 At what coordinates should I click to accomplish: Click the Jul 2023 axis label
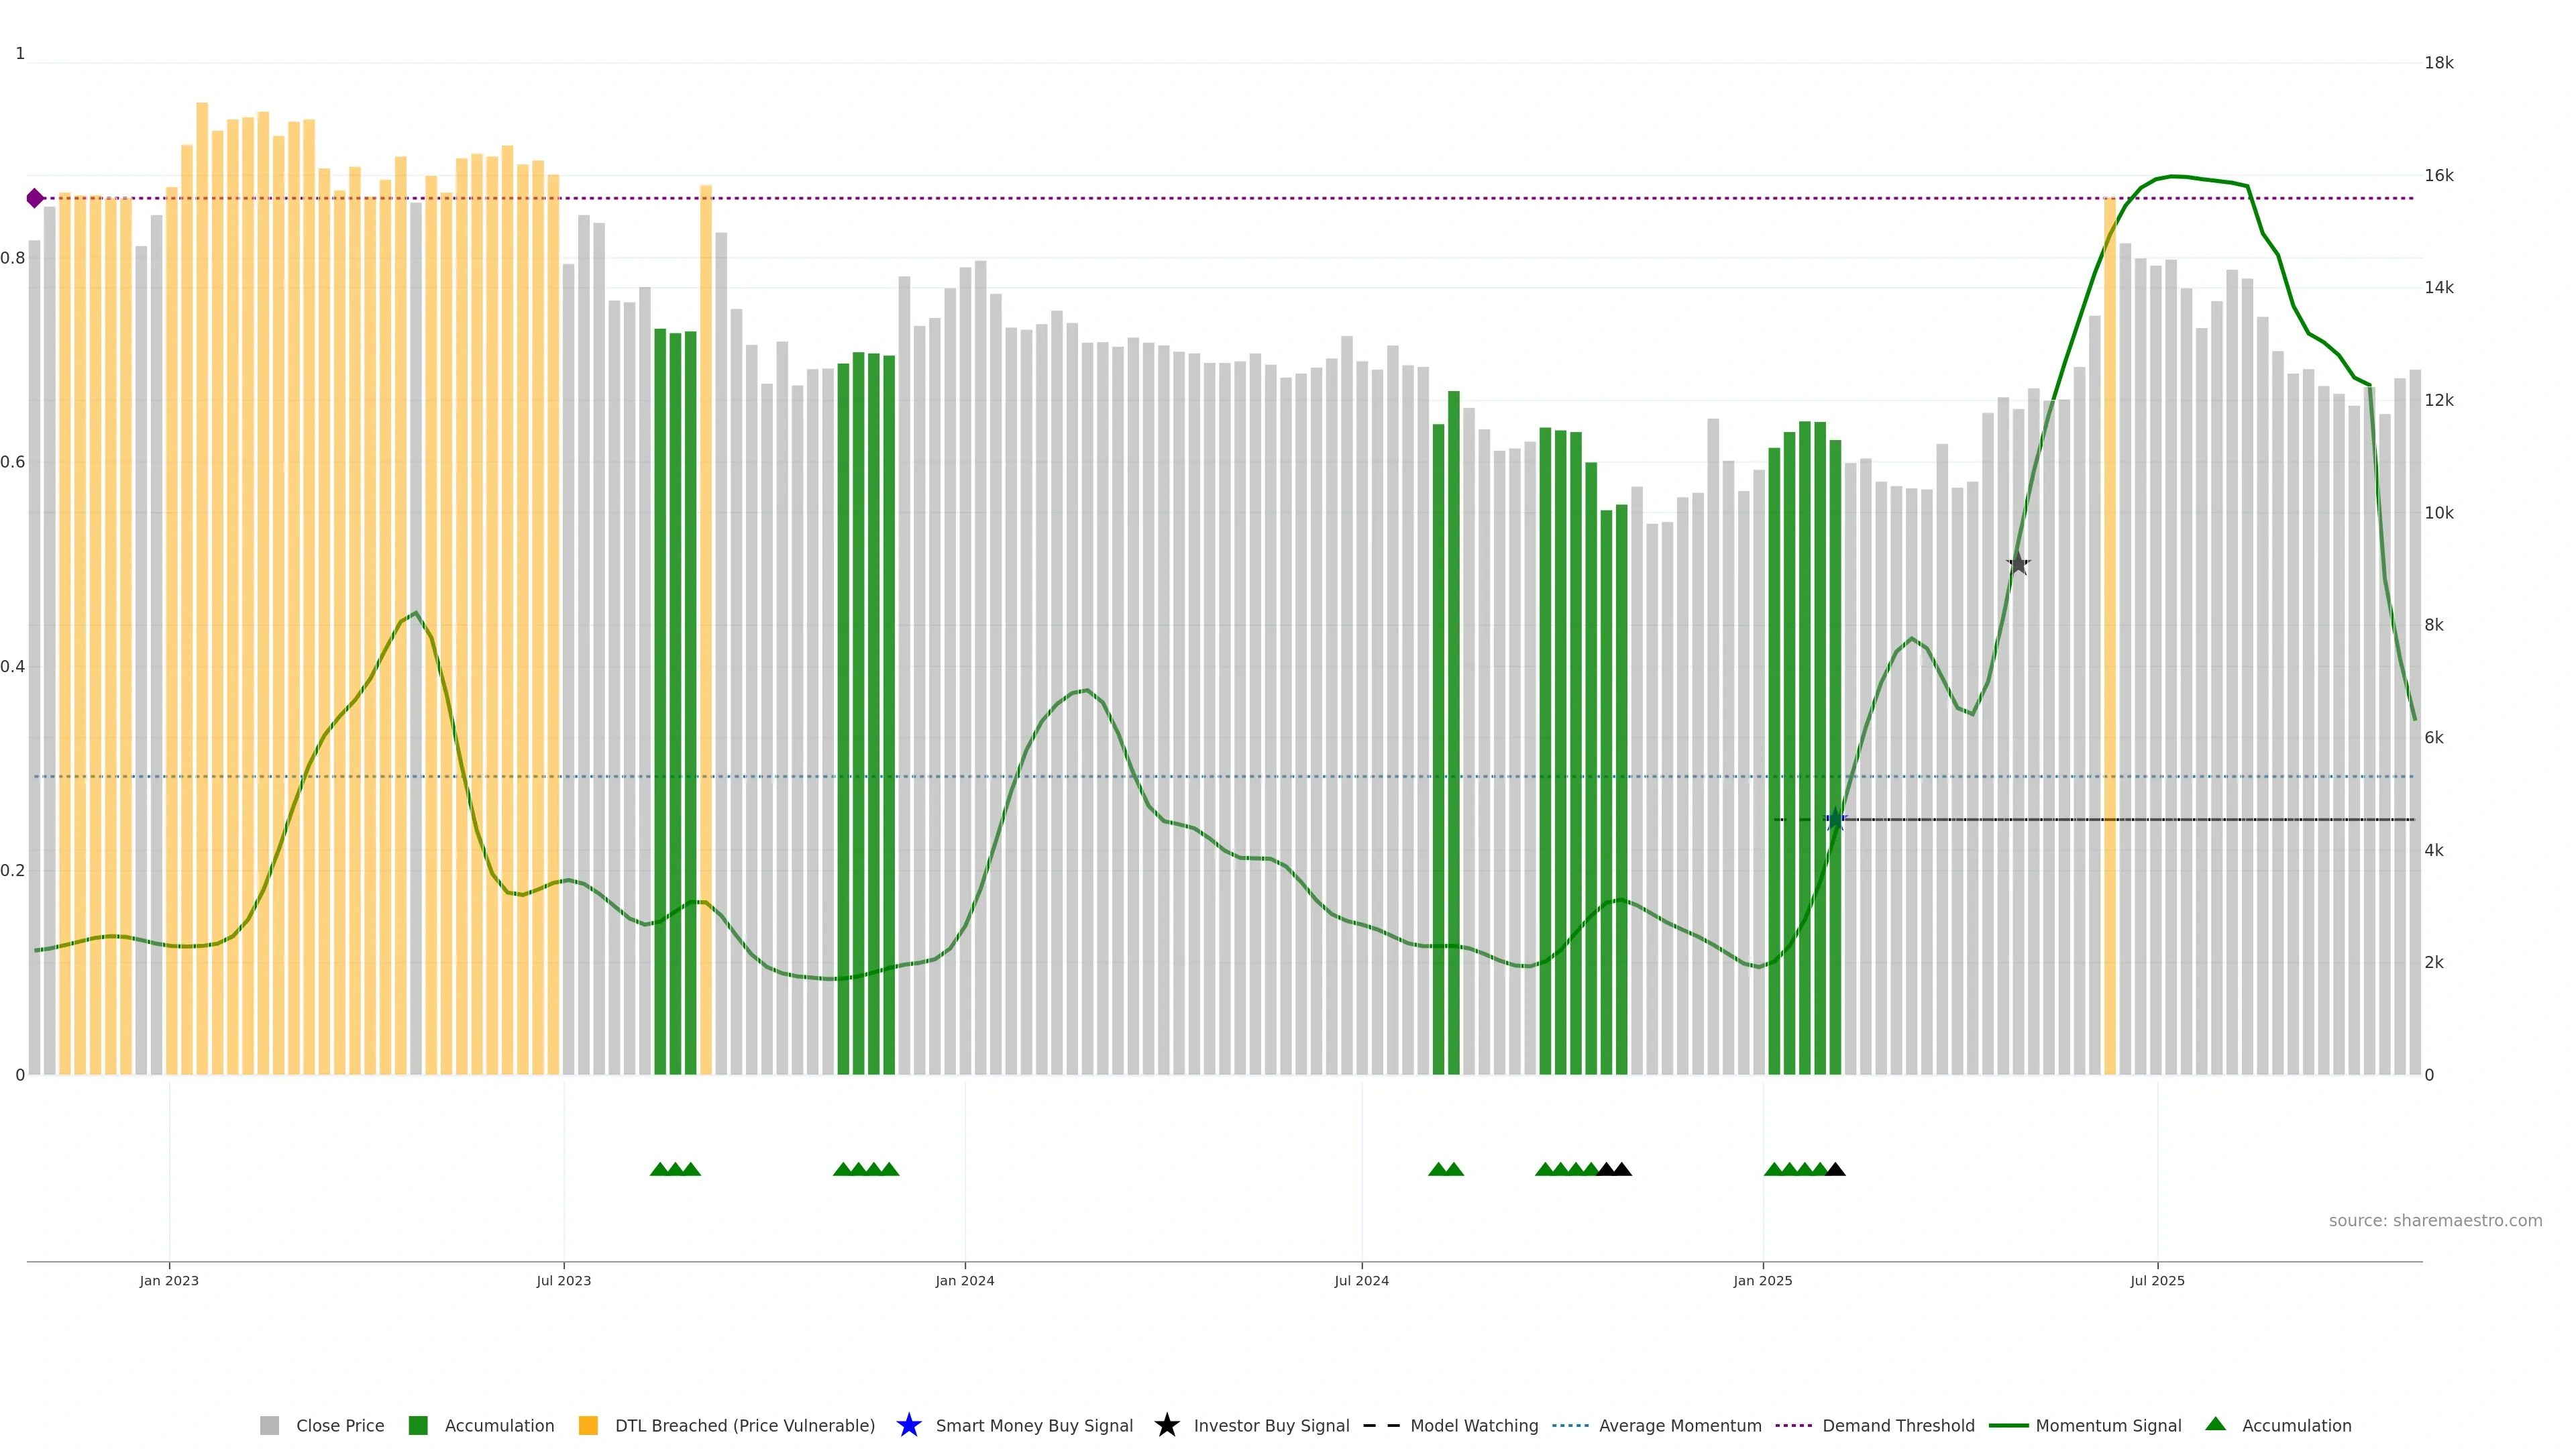click(x=563, y=1280)
